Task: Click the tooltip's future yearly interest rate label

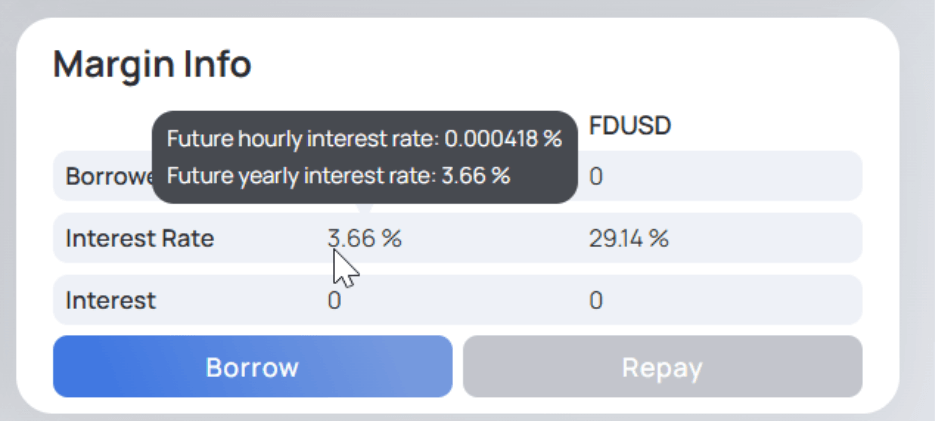Action: click(302, 176)
